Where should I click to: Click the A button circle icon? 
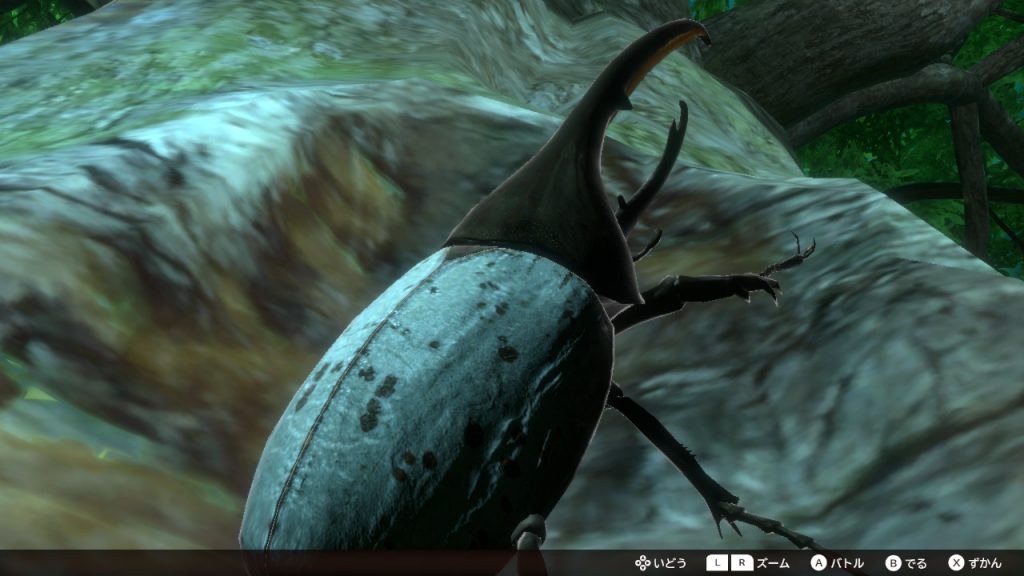819,563
